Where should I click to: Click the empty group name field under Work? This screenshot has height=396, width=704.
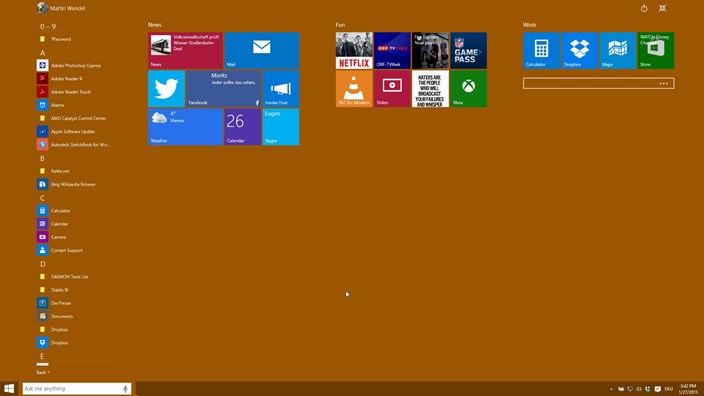(598, 83)
